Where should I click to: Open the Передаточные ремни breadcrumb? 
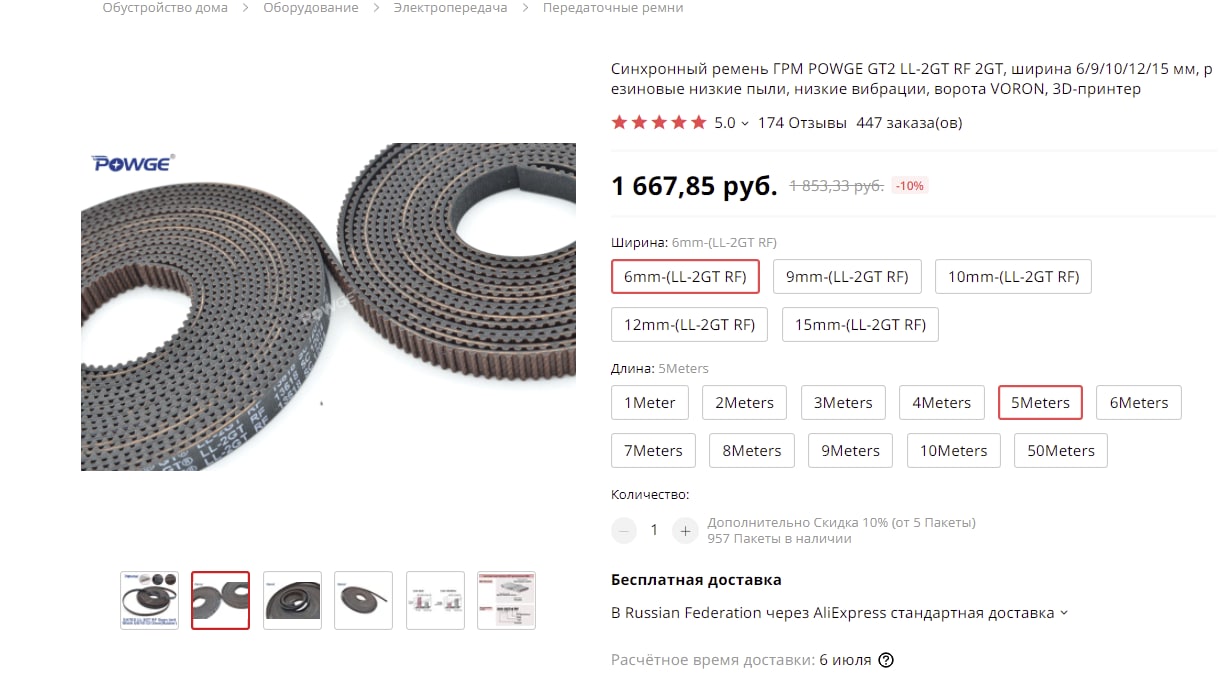pos(613,8)
